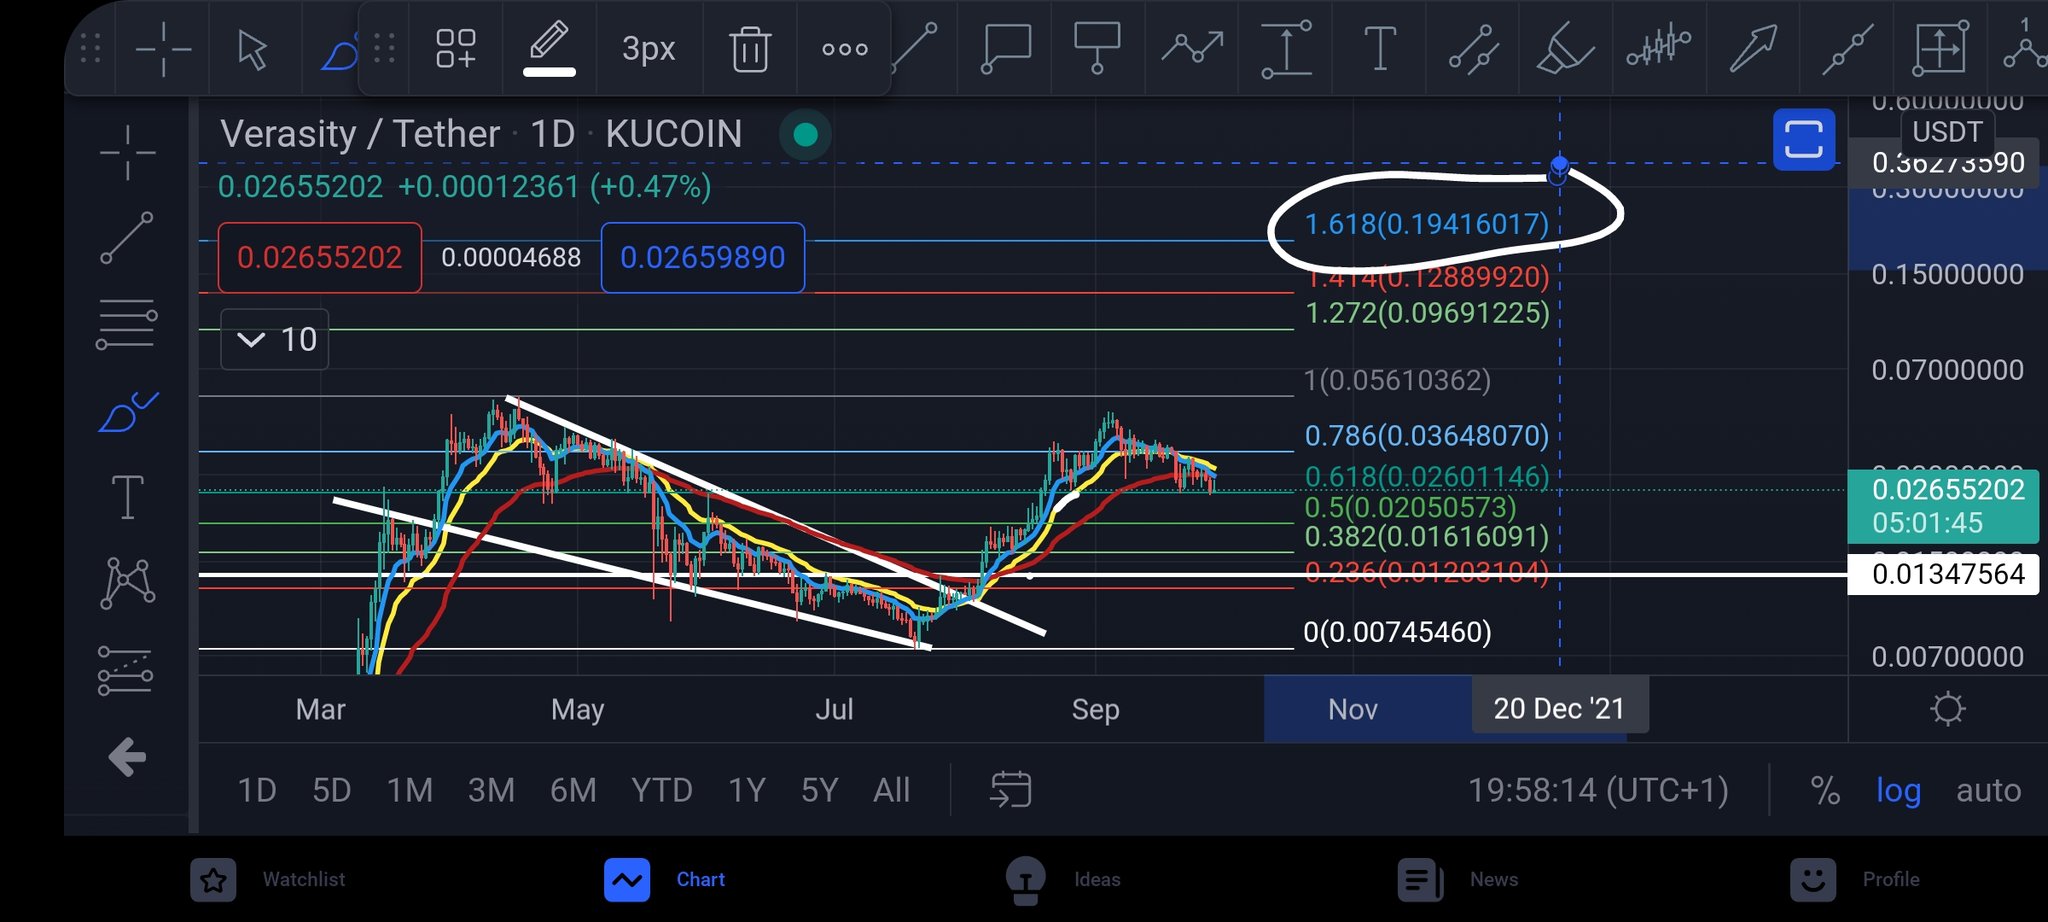
Task: Click the 20 Dec '21 date marker
Action: [x=1558, y=707]
